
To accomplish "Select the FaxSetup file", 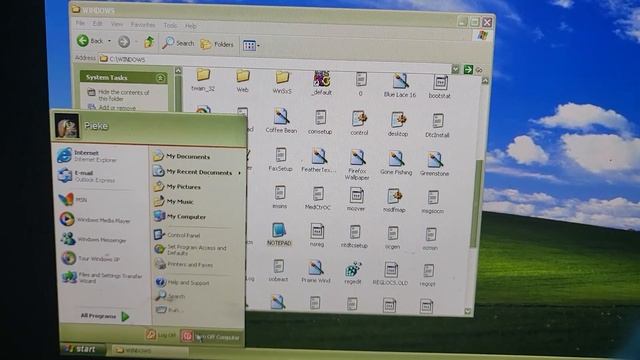I will coord(280,159).
